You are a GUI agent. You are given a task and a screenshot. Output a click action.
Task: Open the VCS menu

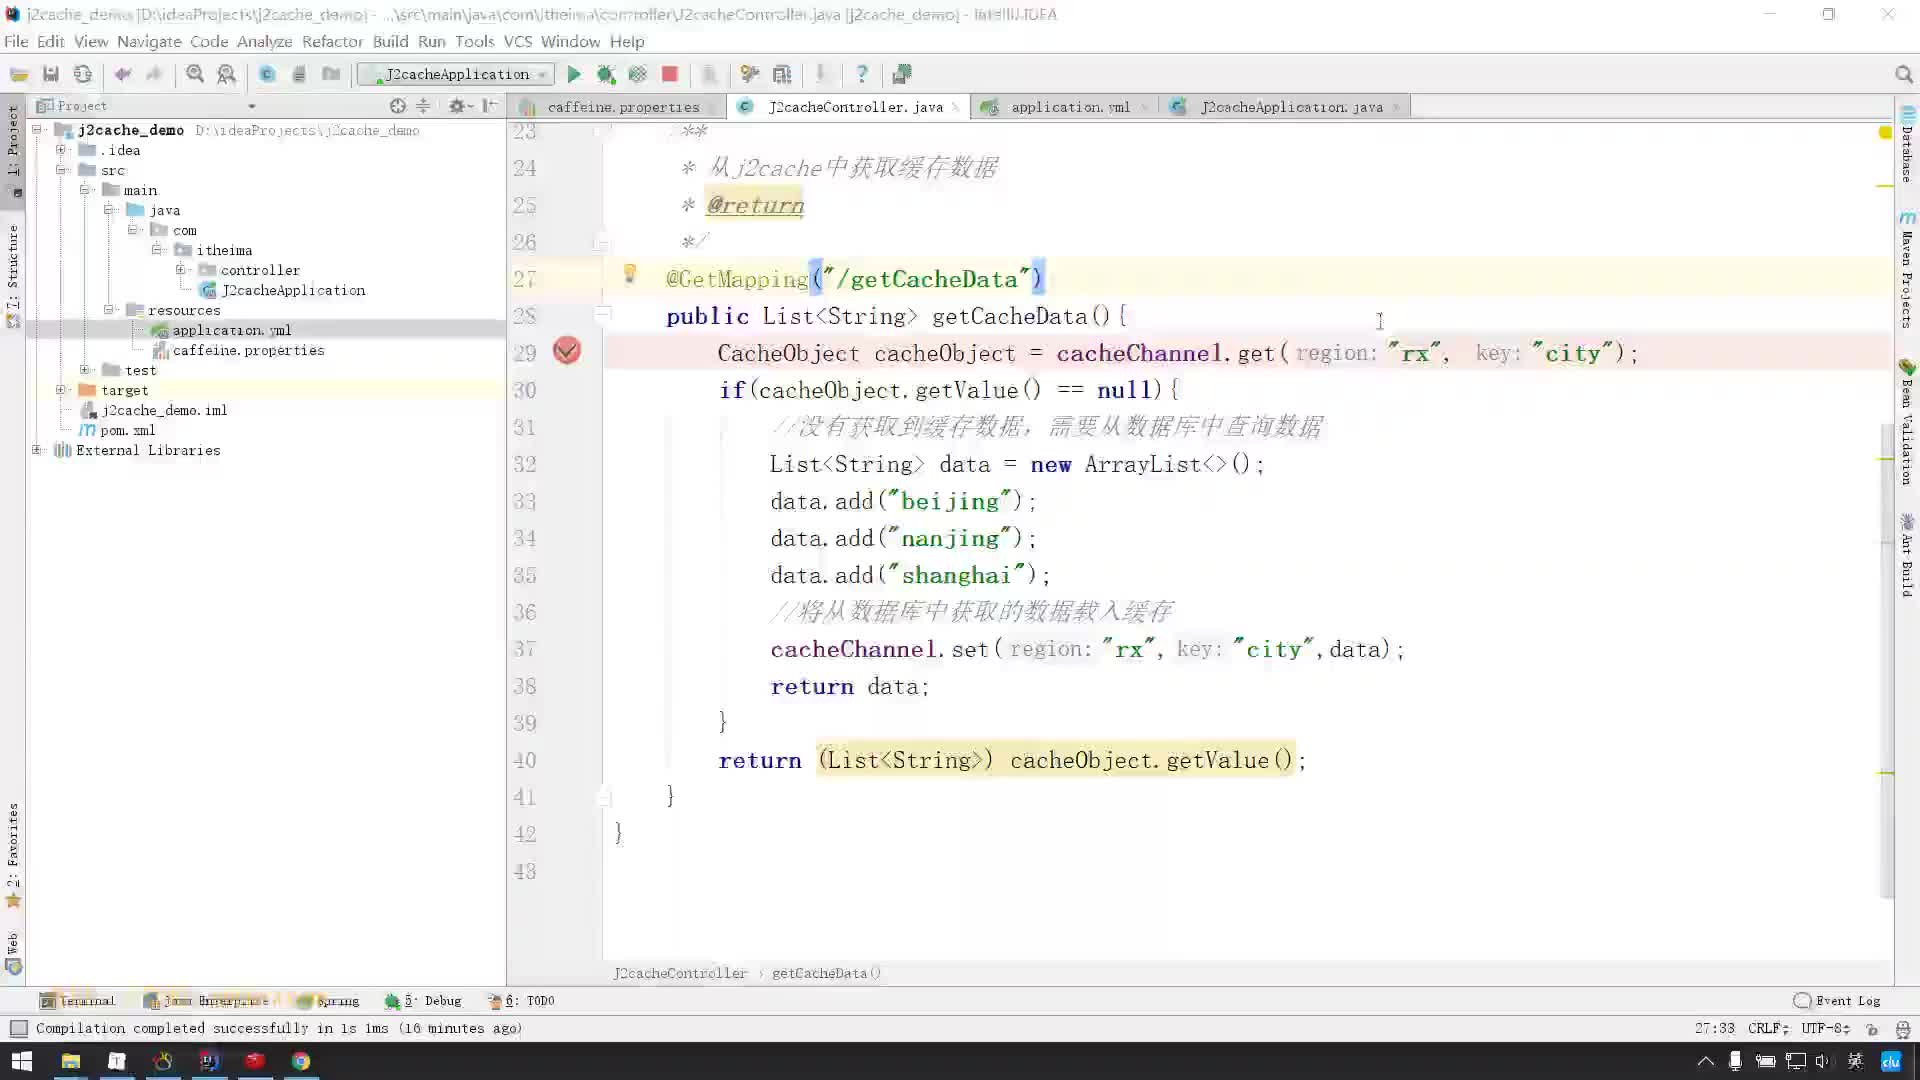coord(517,41)
